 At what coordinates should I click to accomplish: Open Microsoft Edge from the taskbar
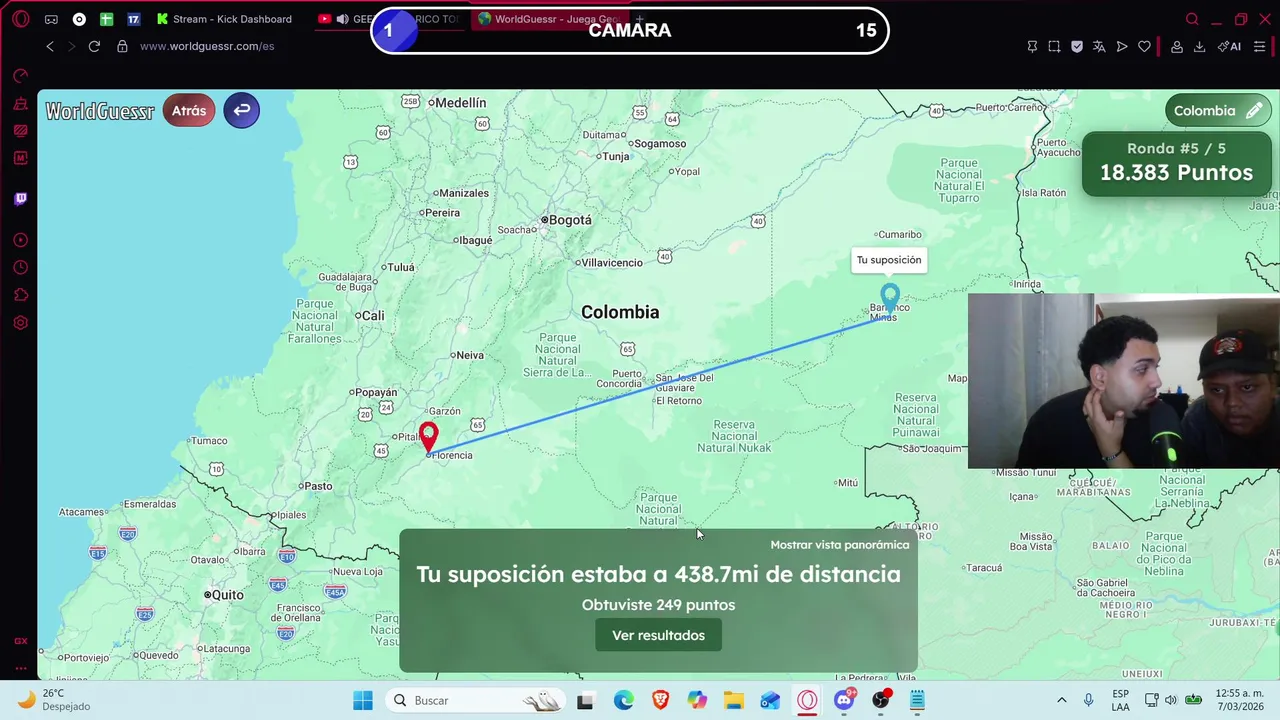pos(623,700)
